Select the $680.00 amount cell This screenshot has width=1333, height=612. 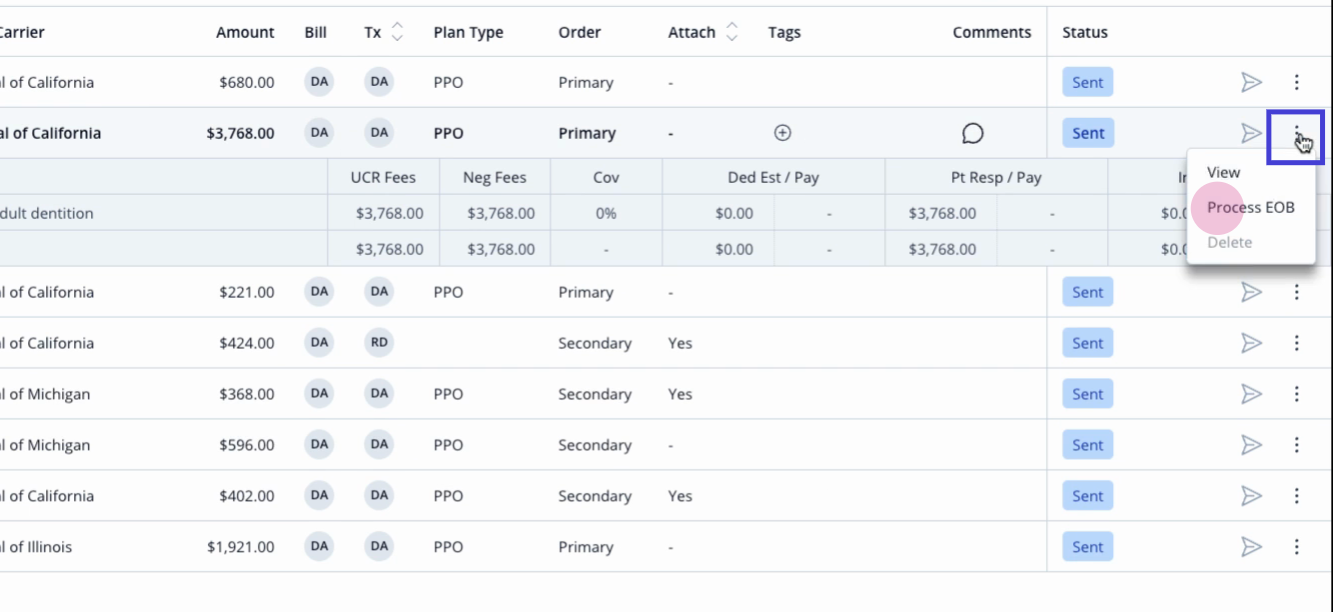tap(247, 82)
